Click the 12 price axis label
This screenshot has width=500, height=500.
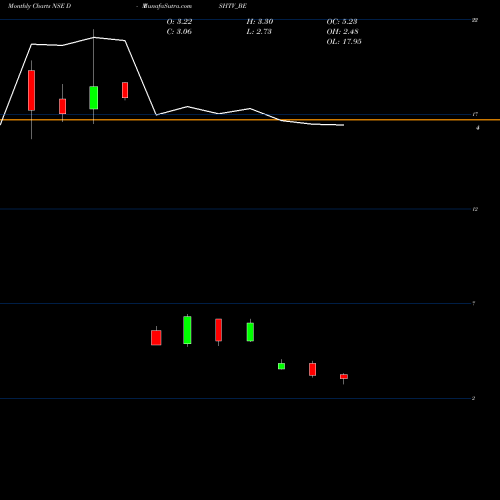475,209
